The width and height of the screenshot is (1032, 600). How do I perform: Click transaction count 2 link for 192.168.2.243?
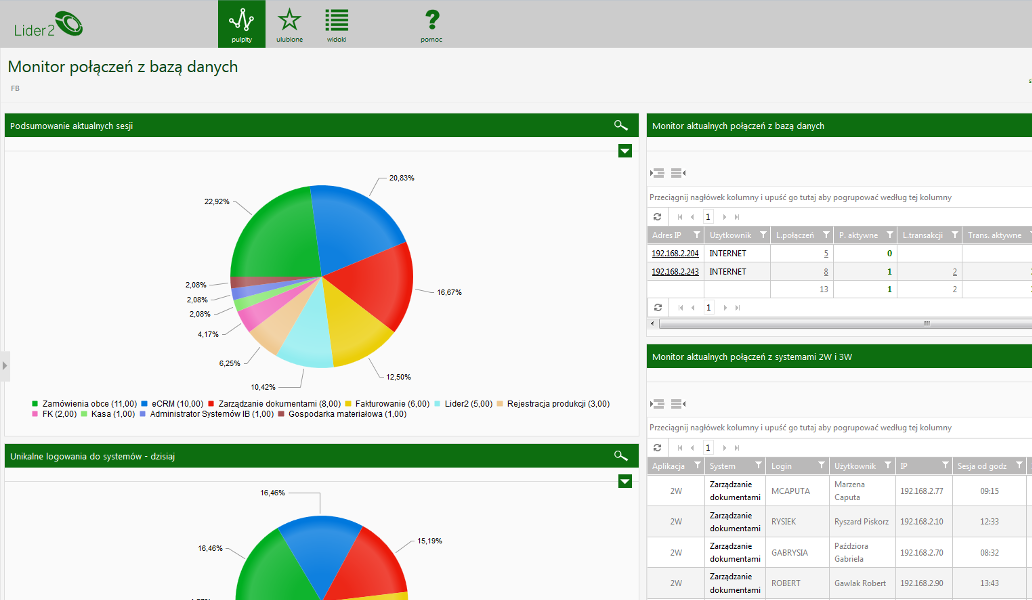(954, 272)
